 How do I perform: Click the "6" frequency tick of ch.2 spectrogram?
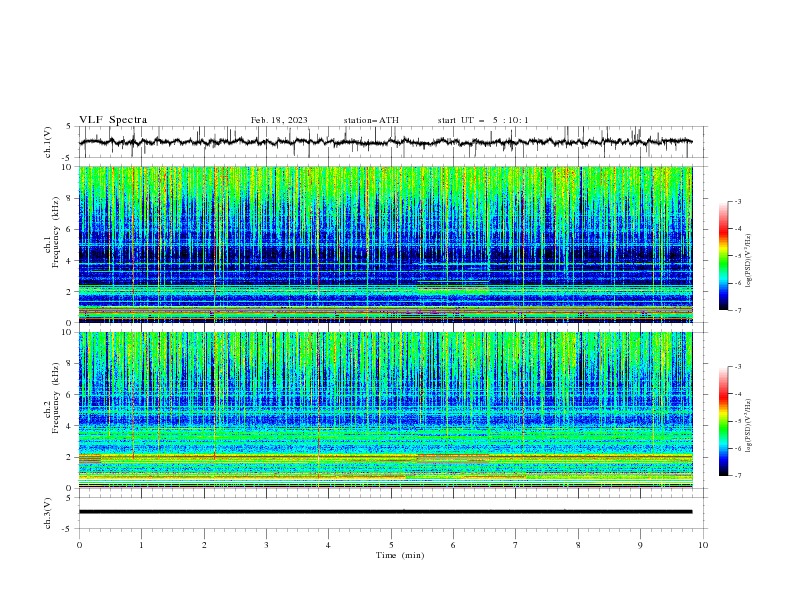(71, 394)
